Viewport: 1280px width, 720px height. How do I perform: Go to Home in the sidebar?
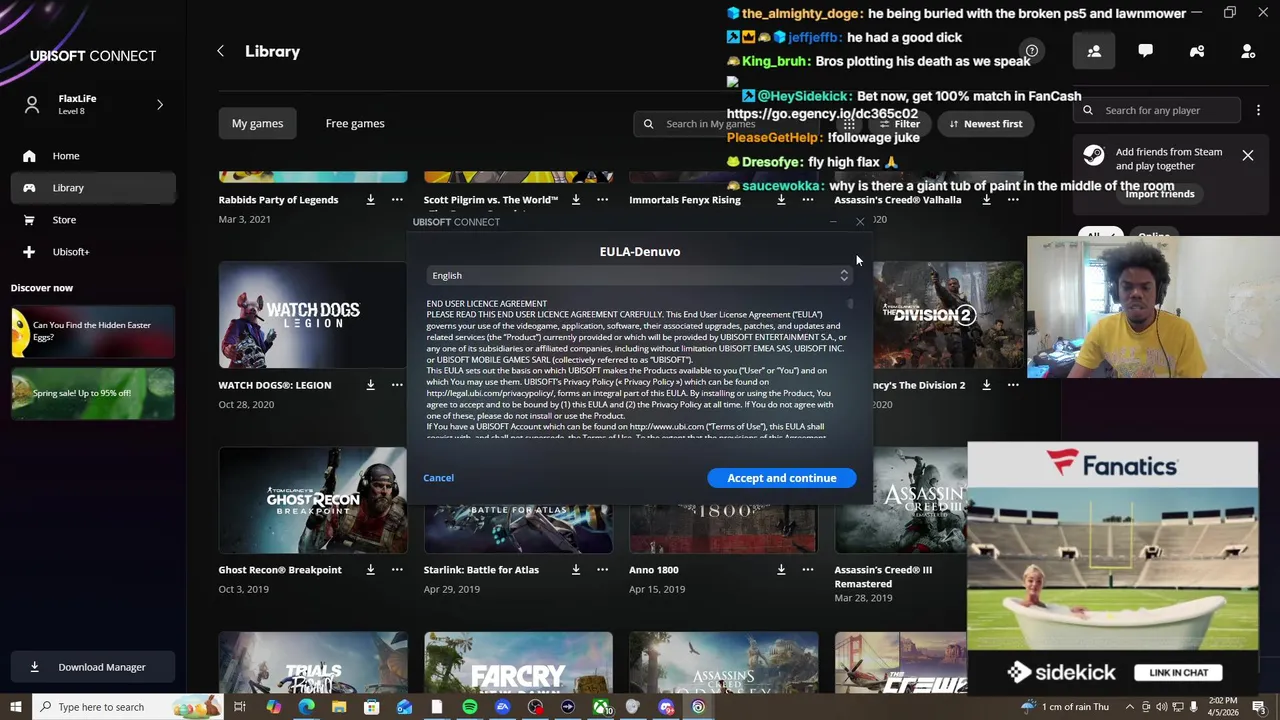point(93,156)
